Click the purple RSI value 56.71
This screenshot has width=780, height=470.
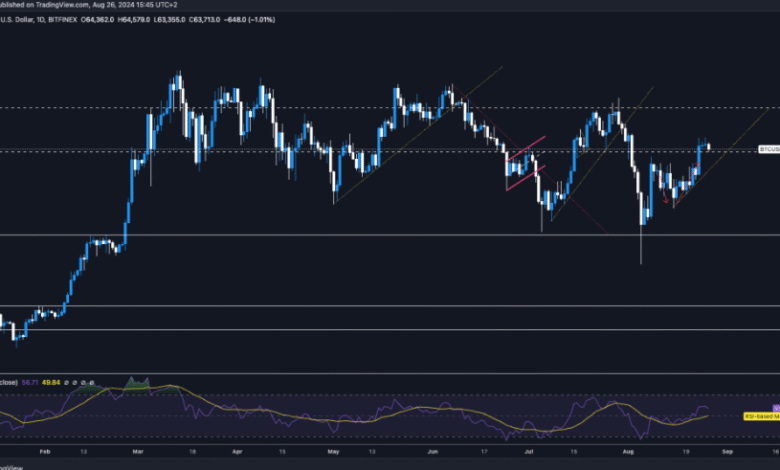[30, 382]
